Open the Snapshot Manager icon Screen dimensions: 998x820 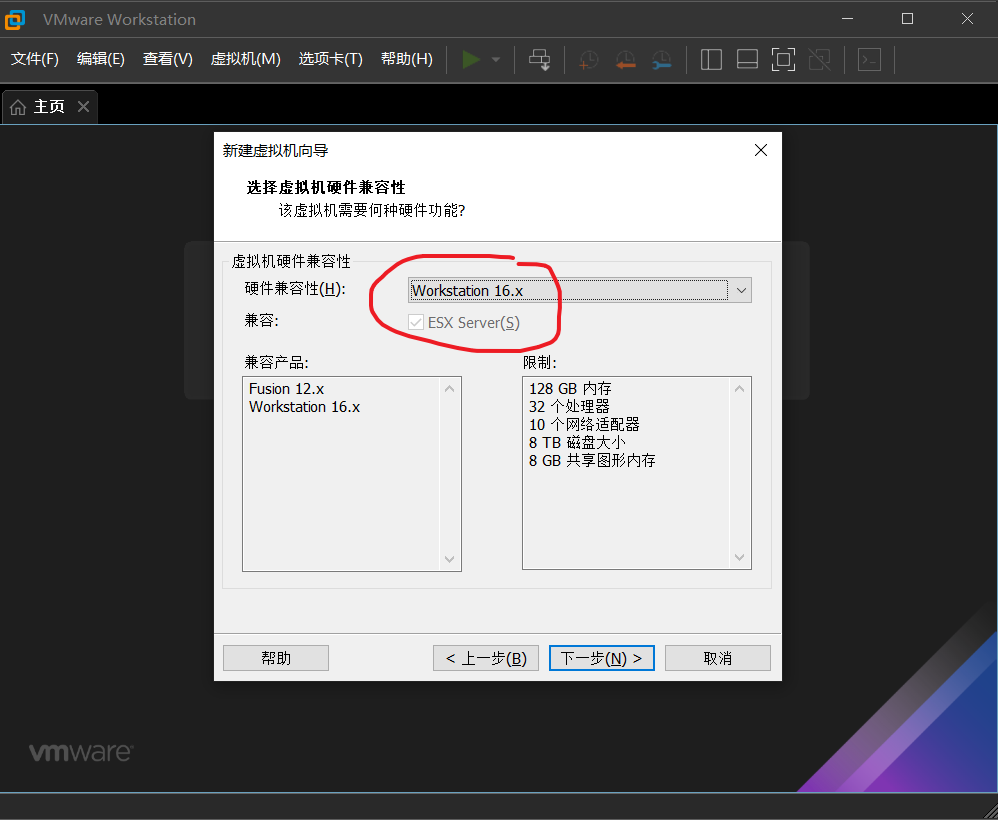(662, 60)
